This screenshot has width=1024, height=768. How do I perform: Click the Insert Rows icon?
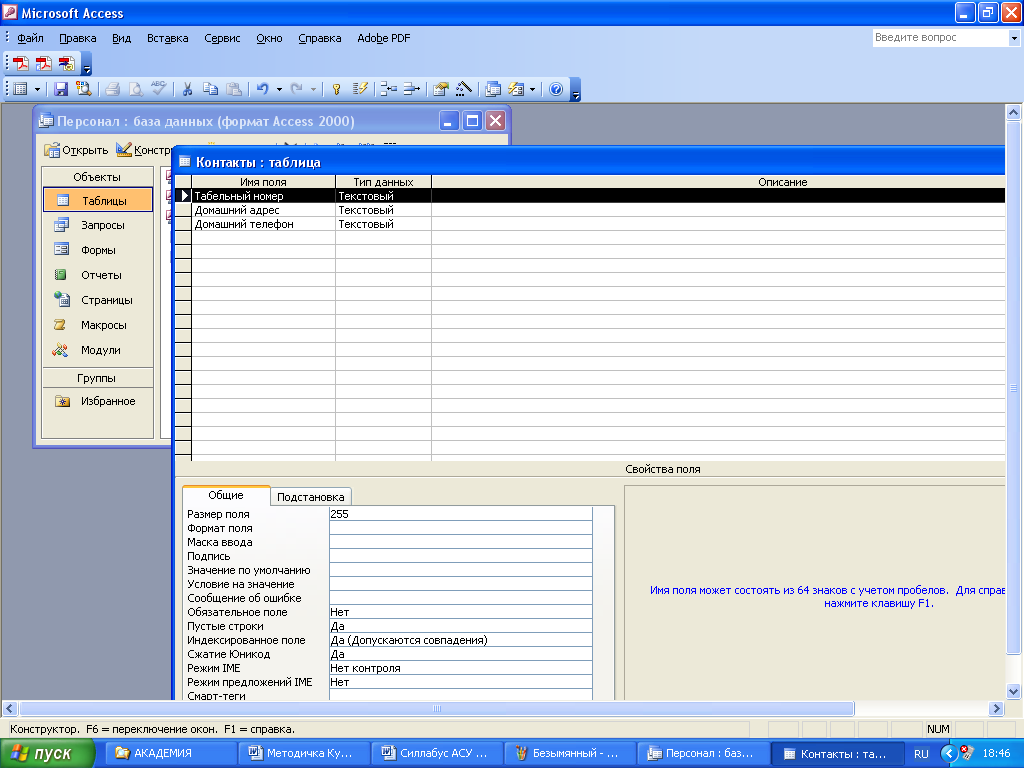(389, 89)
